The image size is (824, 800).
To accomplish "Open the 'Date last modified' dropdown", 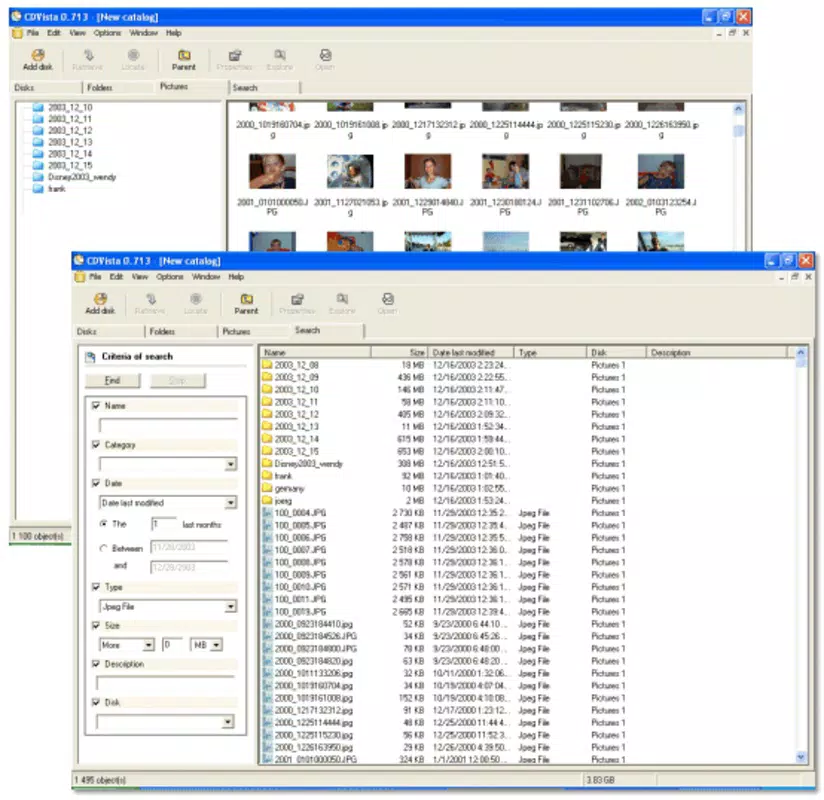I will (x=231, y=503).
